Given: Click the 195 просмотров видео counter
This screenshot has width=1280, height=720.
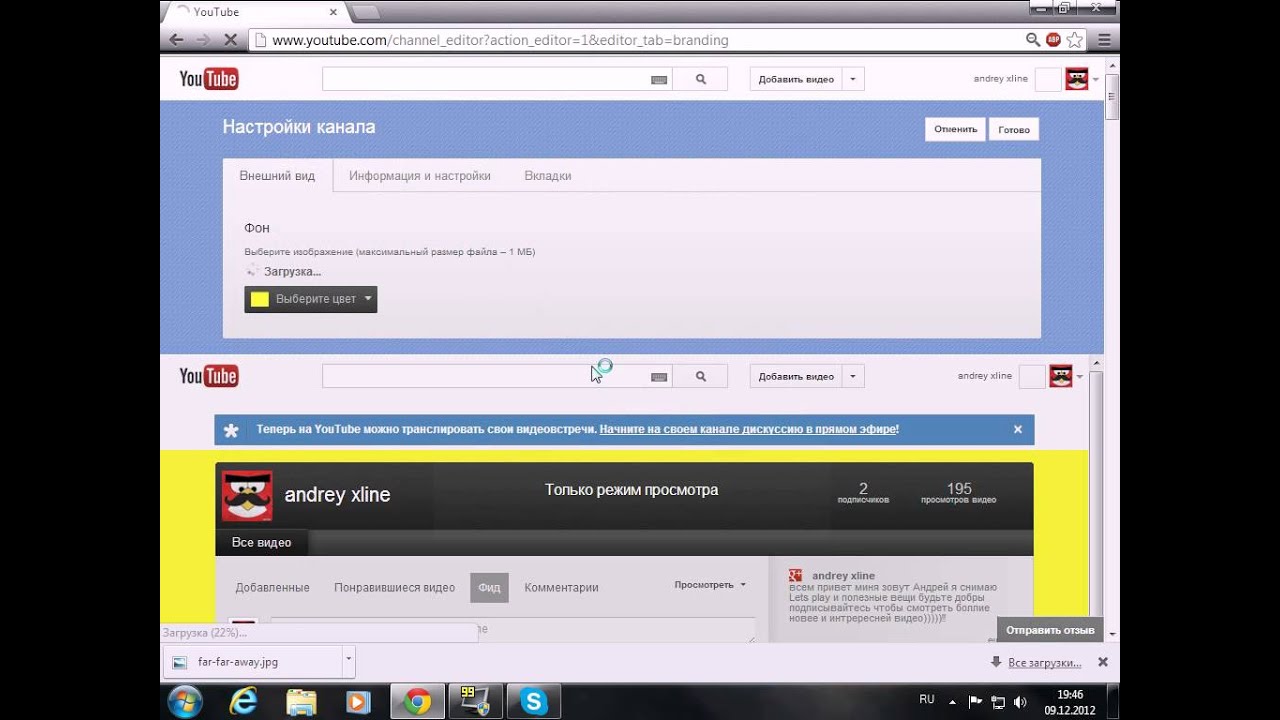Looking at the screenshot, I should pyautogui.click(x=958, y=493).
